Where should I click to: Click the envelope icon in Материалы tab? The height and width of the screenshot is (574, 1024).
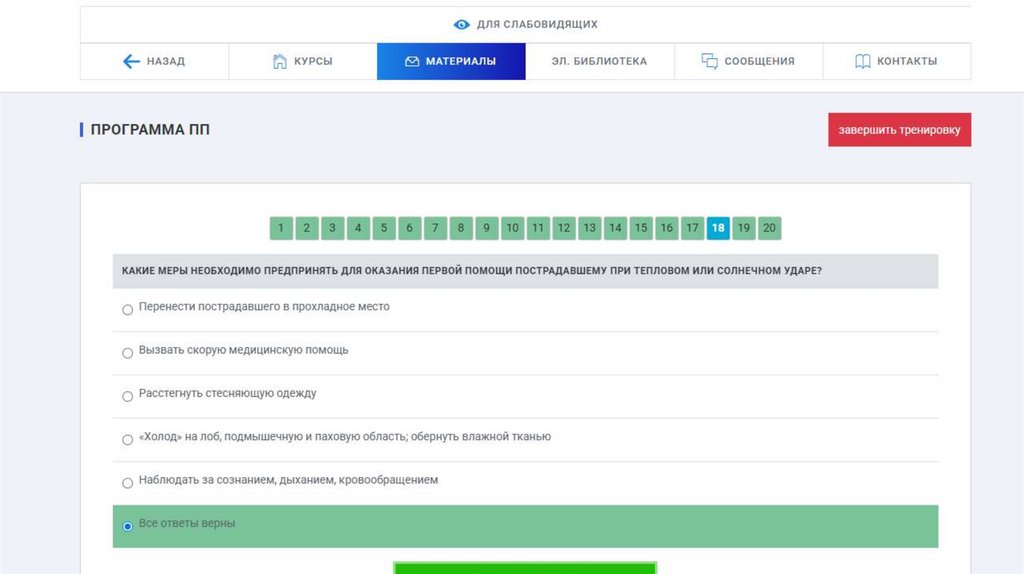pyautogui.click(x=412, y=61)
